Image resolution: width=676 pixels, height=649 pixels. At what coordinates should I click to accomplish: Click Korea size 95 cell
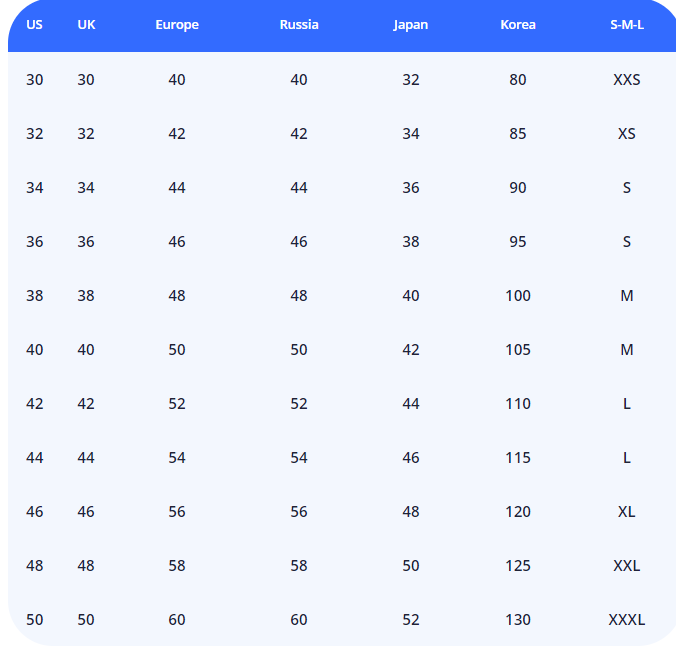click(518, 242)
